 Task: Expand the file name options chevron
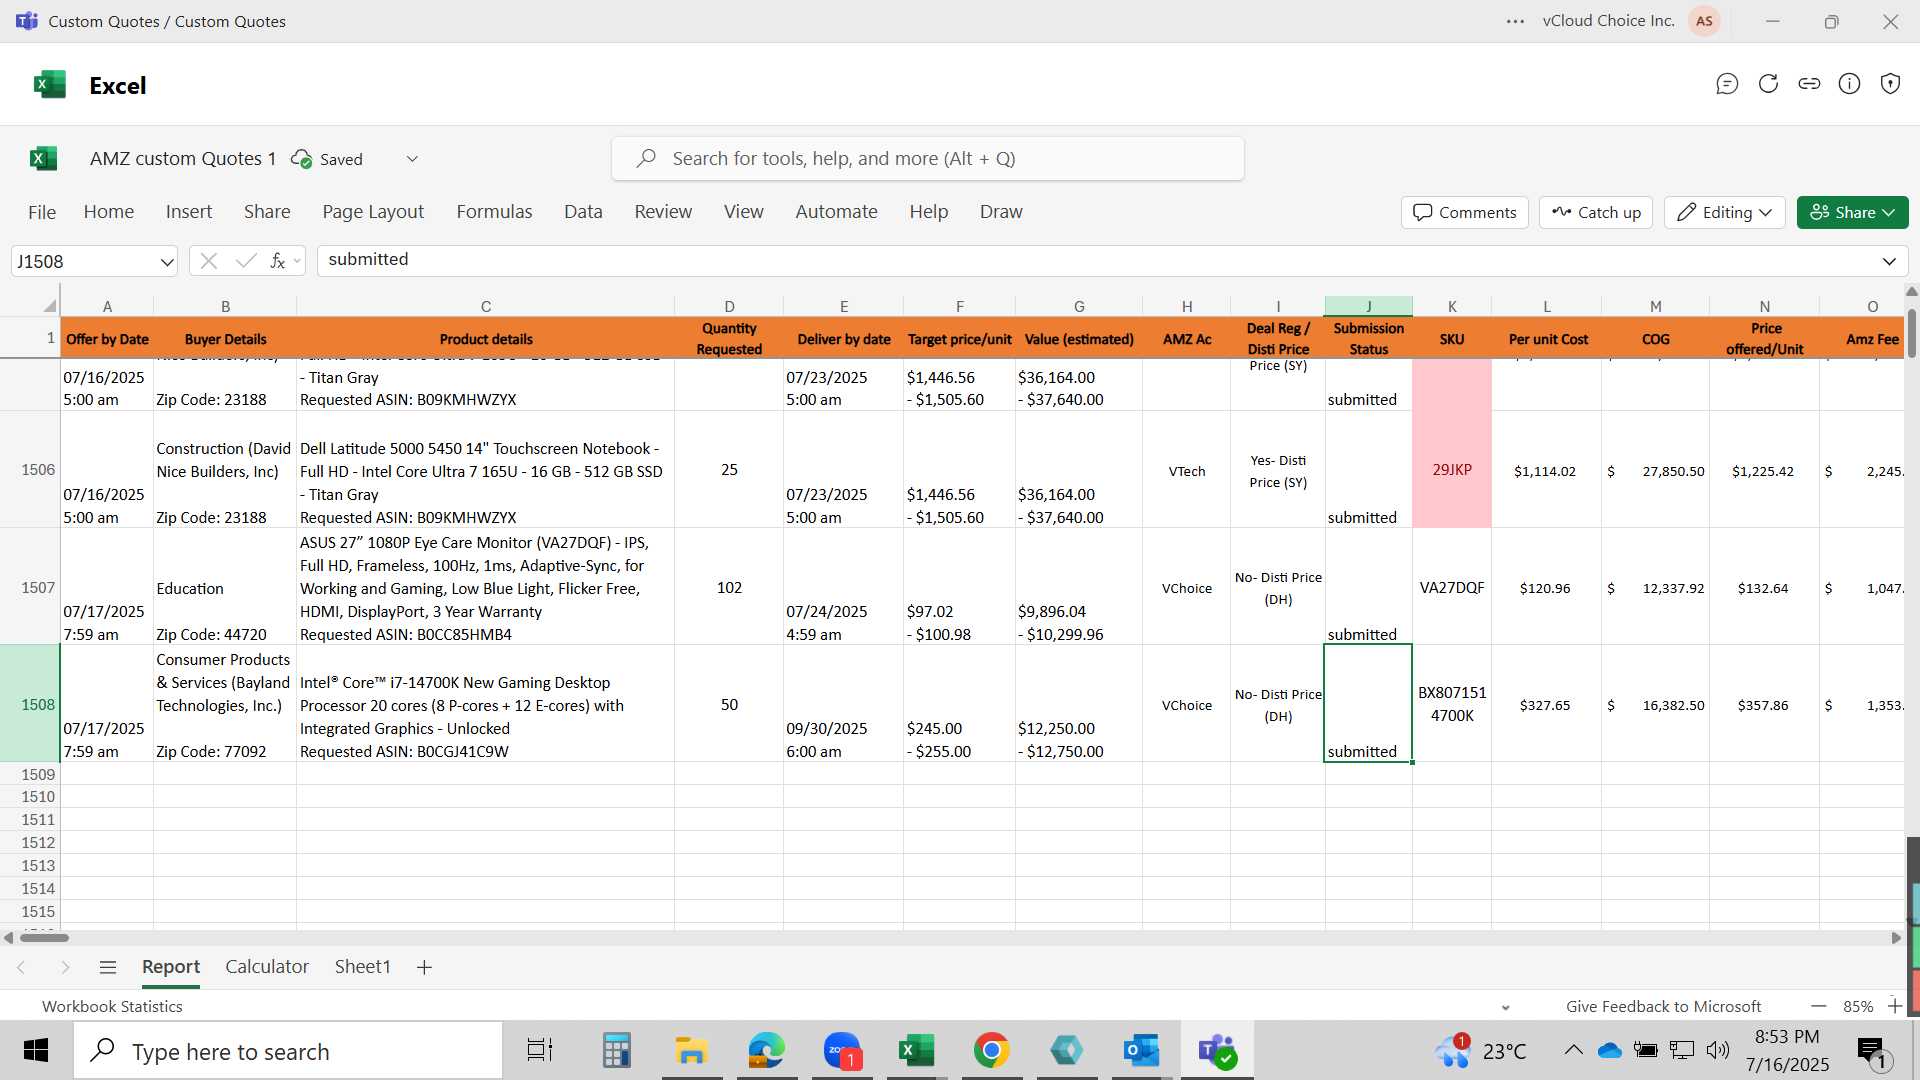(412, 159)
